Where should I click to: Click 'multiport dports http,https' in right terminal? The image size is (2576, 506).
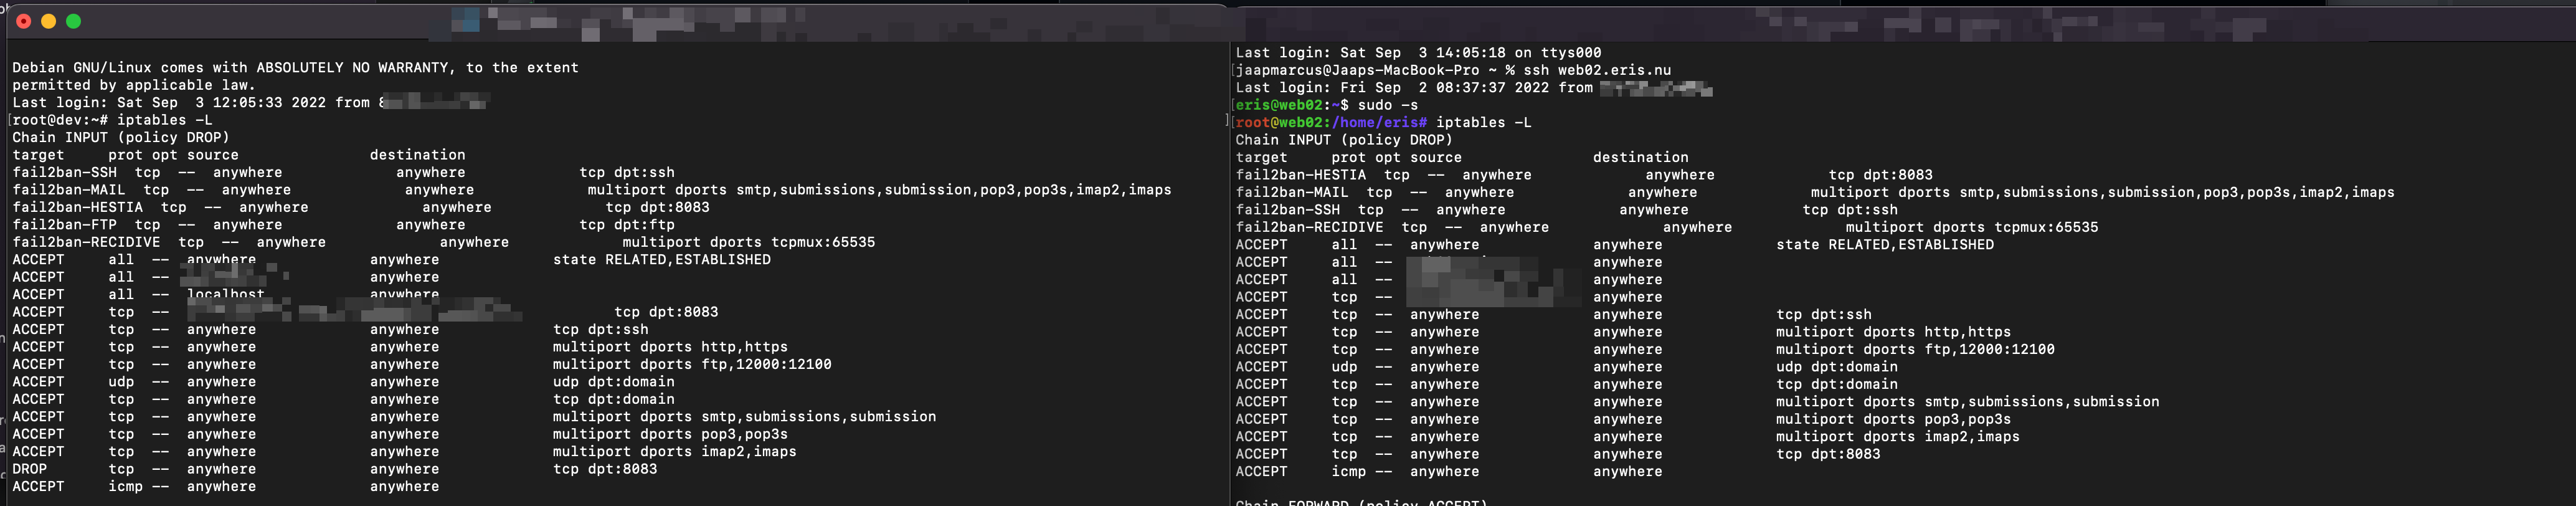(1893, 332)
